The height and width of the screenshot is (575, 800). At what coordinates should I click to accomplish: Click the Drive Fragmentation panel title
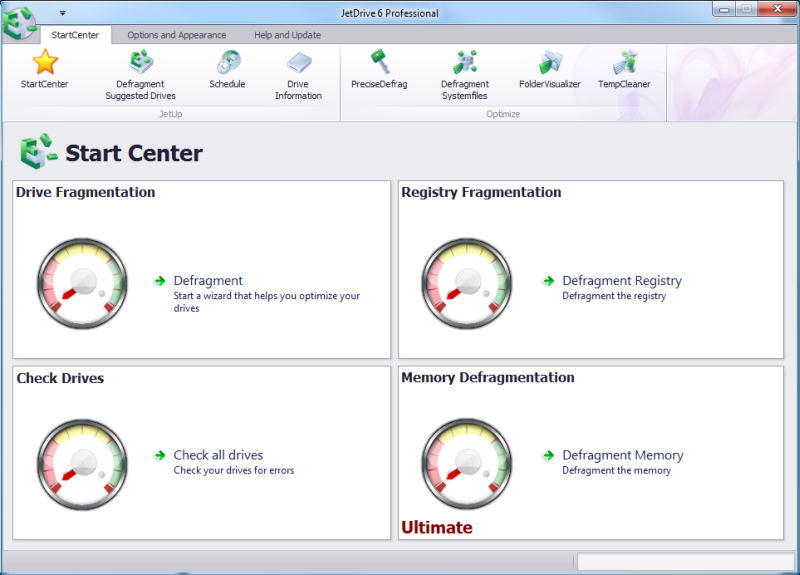(85, 192)
